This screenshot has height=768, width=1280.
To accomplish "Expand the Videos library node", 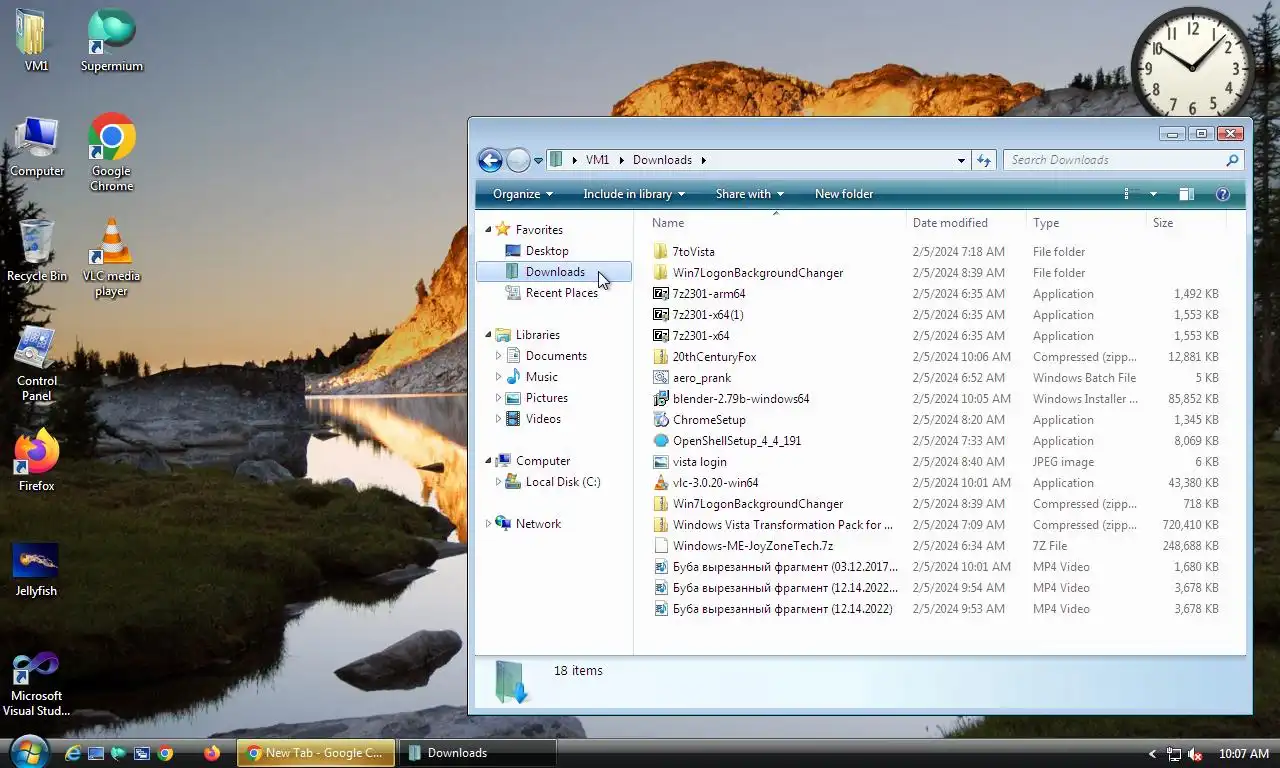I will tap(499, 419).
